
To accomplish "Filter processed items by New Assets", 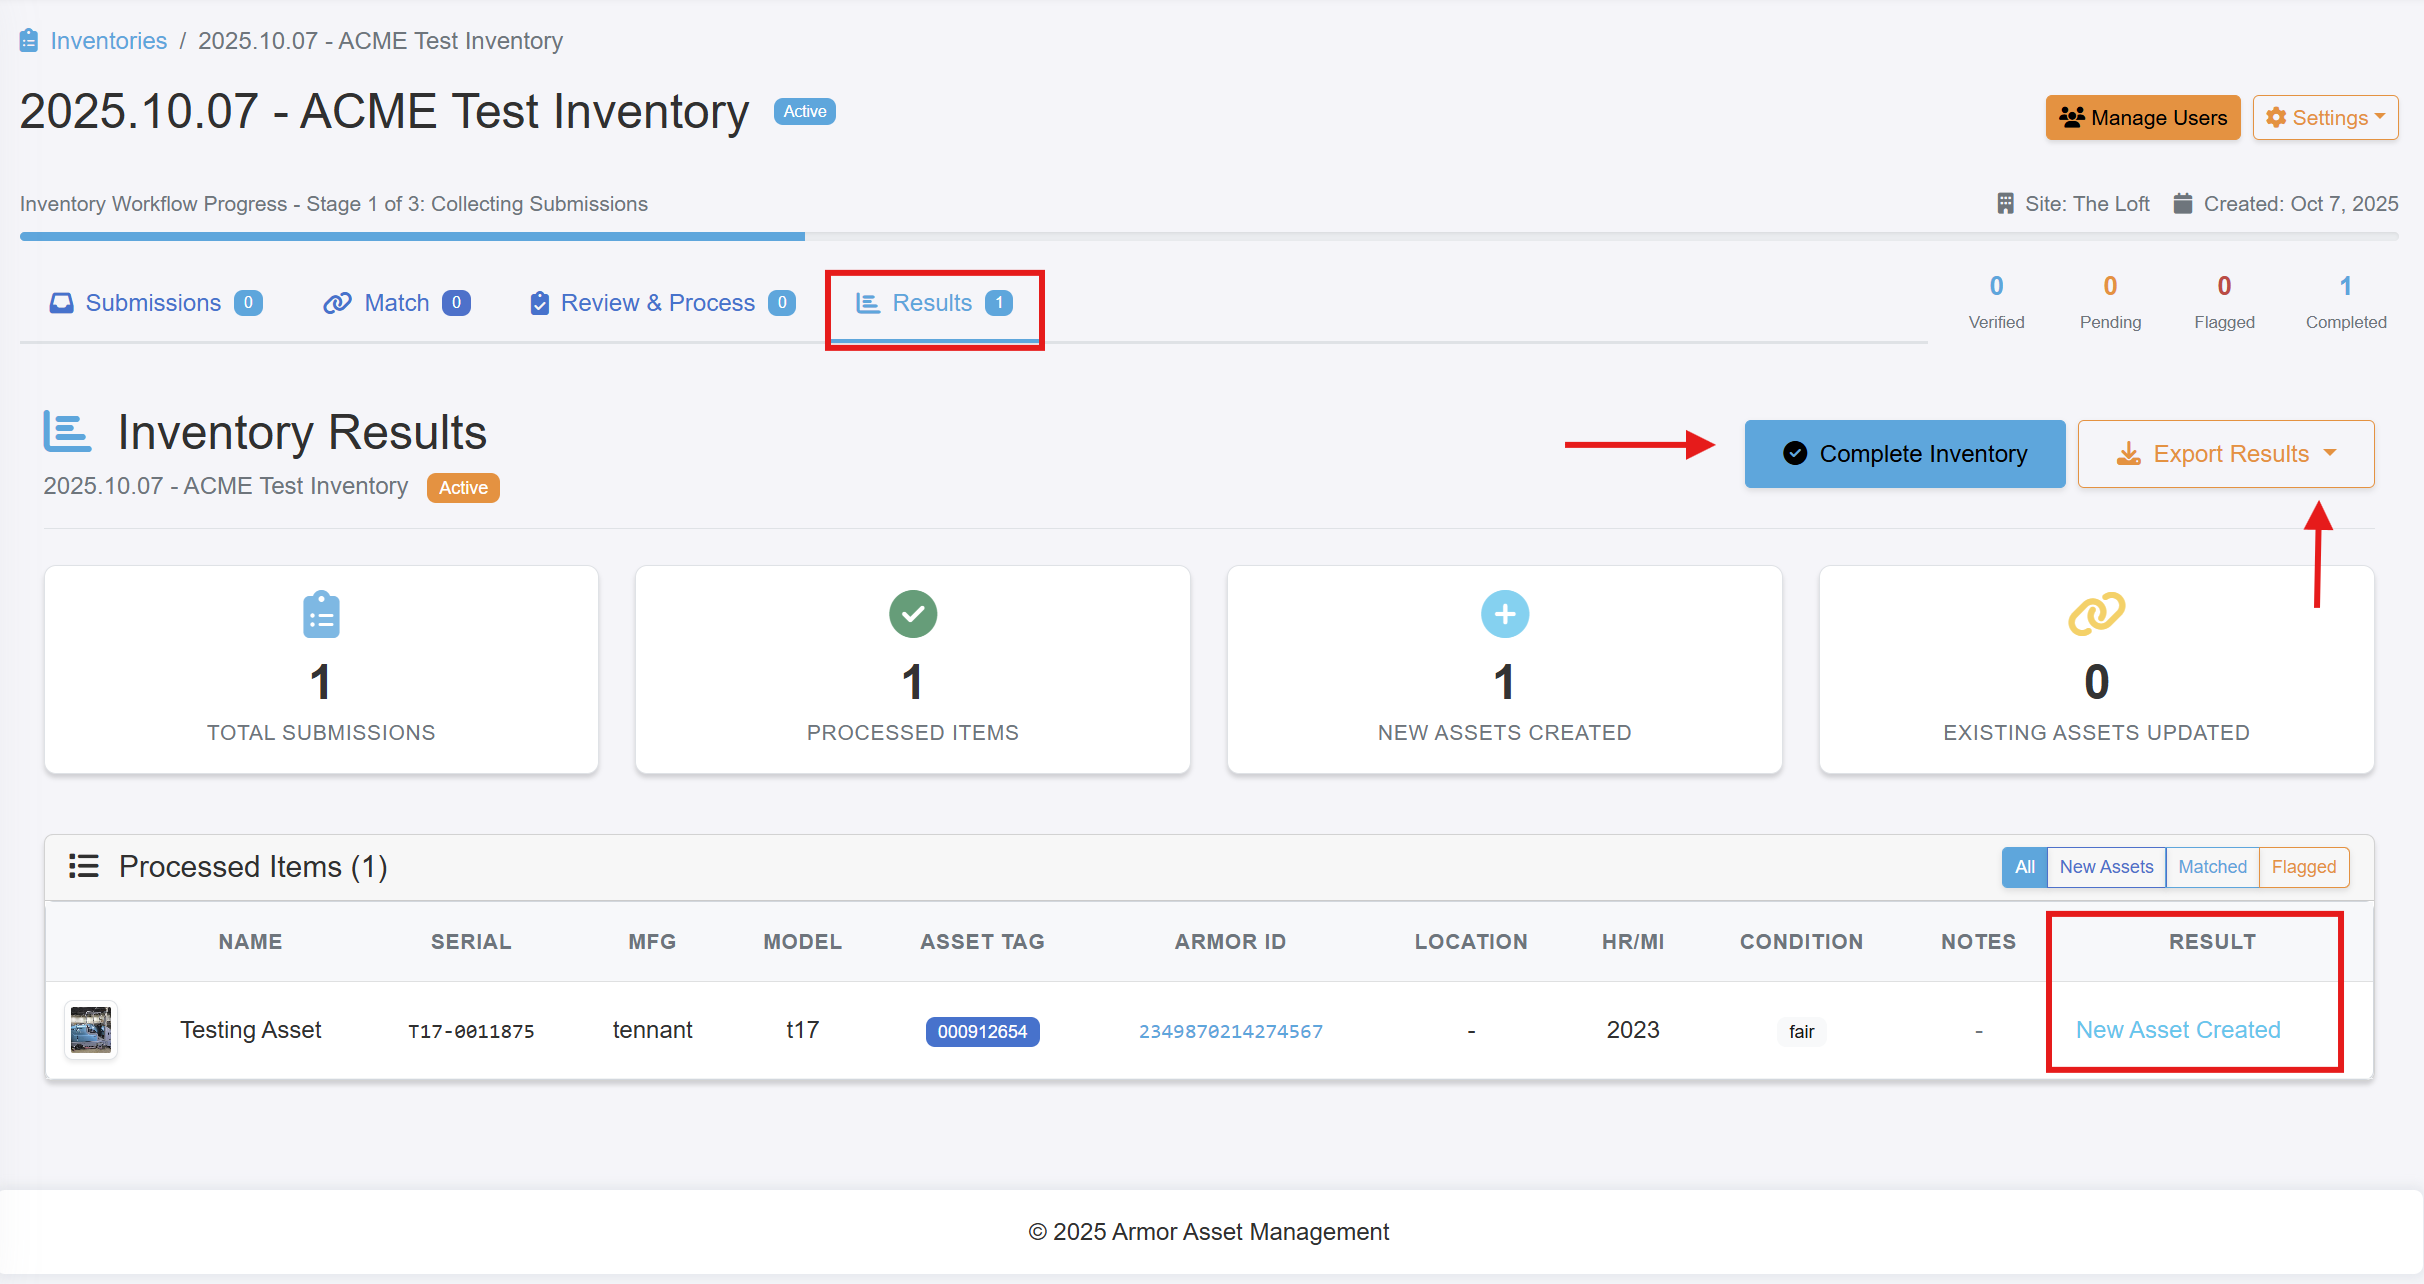I will (2106, 867).
